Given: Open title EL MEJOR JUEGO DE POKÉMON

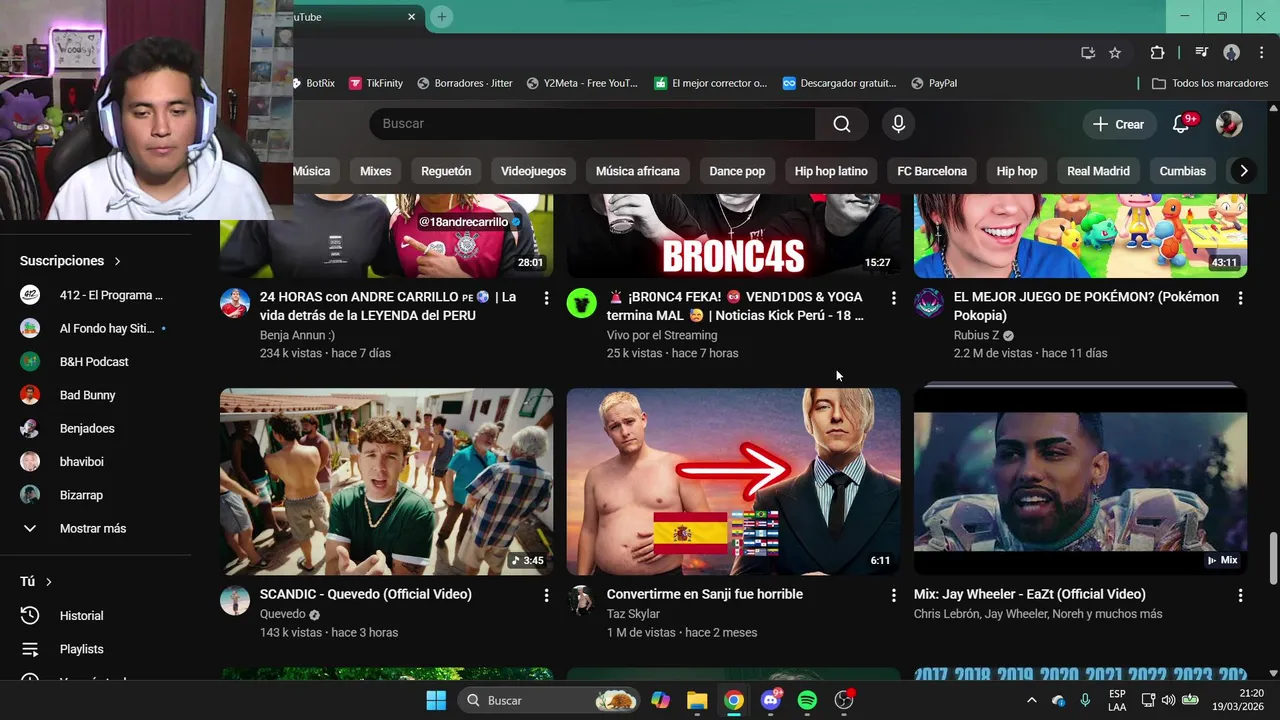Looking at the screenshot, I should 1086,306.
